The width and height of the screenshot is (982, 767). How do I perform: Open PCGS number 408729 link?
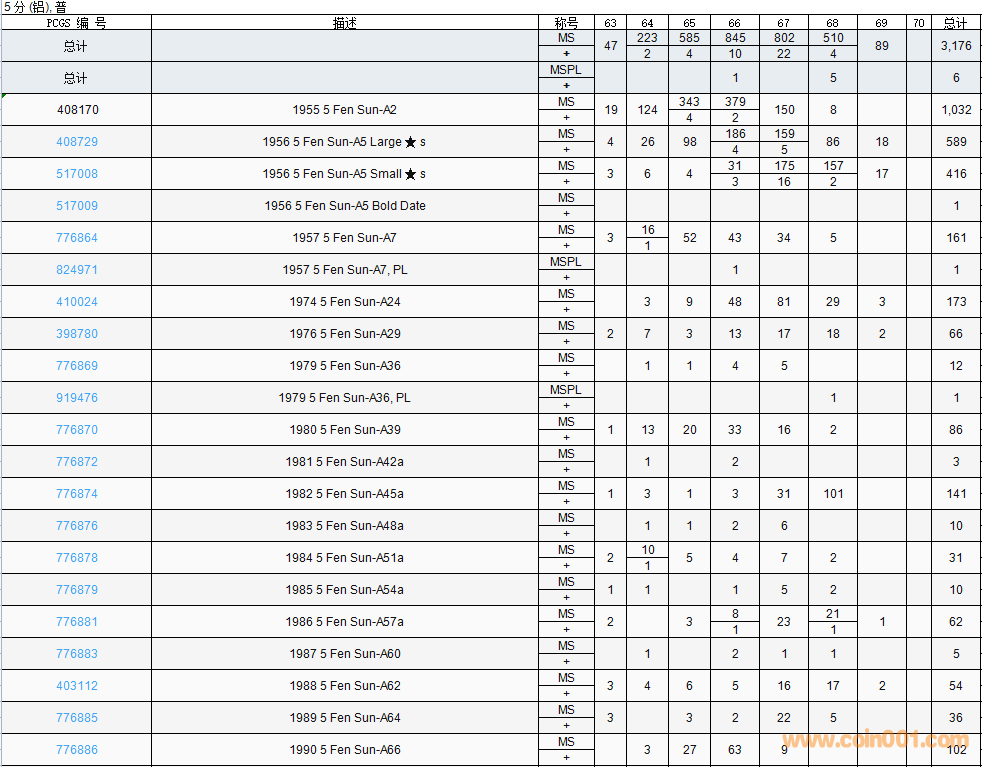tap(77, 142)
